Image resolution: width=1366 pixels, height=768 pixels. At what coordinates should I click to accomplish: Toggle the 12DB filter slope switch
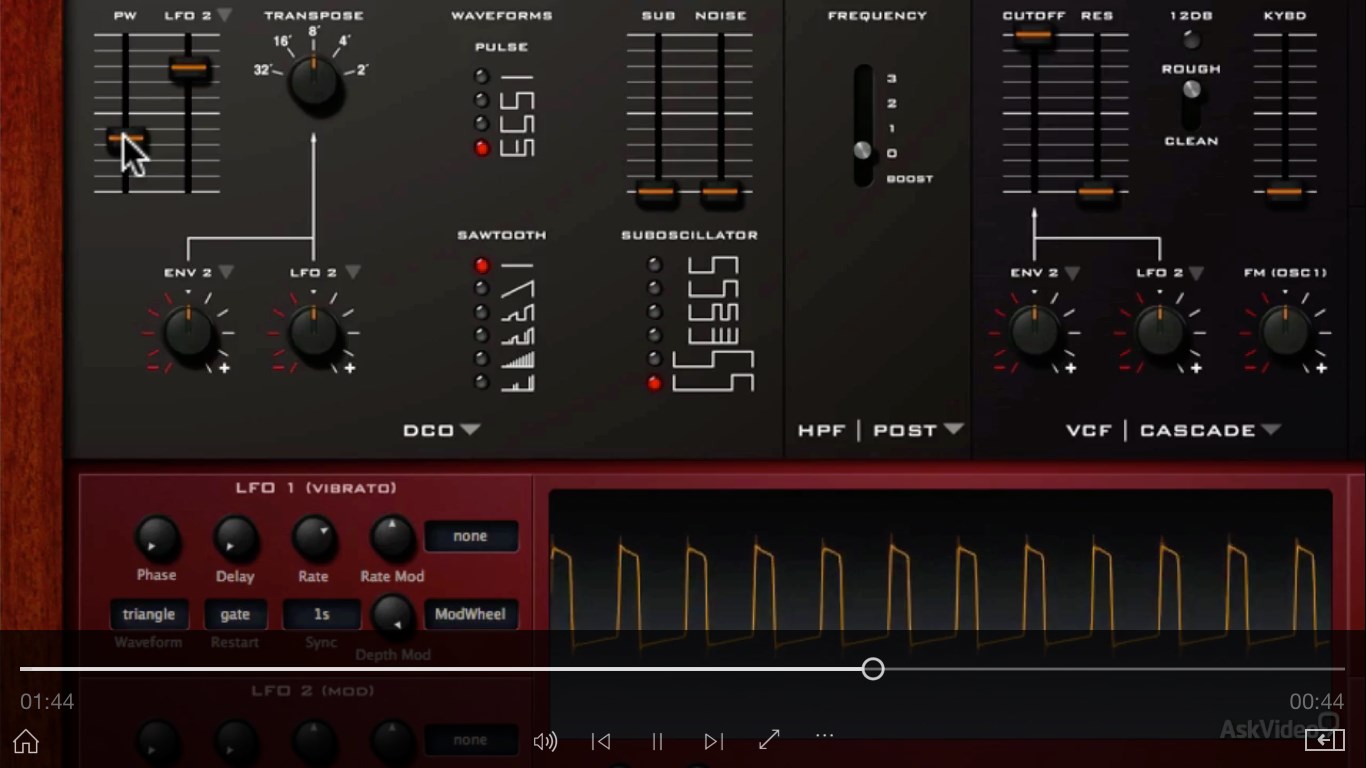pyautogui.click(x=1191, y=40)
